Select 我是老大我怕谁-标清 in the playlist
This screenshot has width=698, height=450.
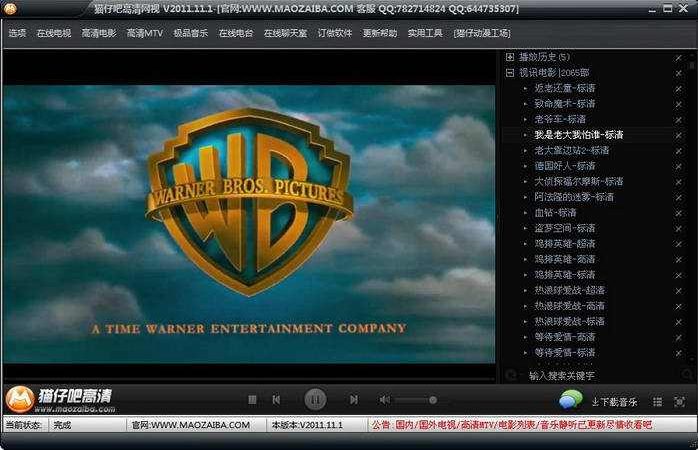tap(579, 135)
